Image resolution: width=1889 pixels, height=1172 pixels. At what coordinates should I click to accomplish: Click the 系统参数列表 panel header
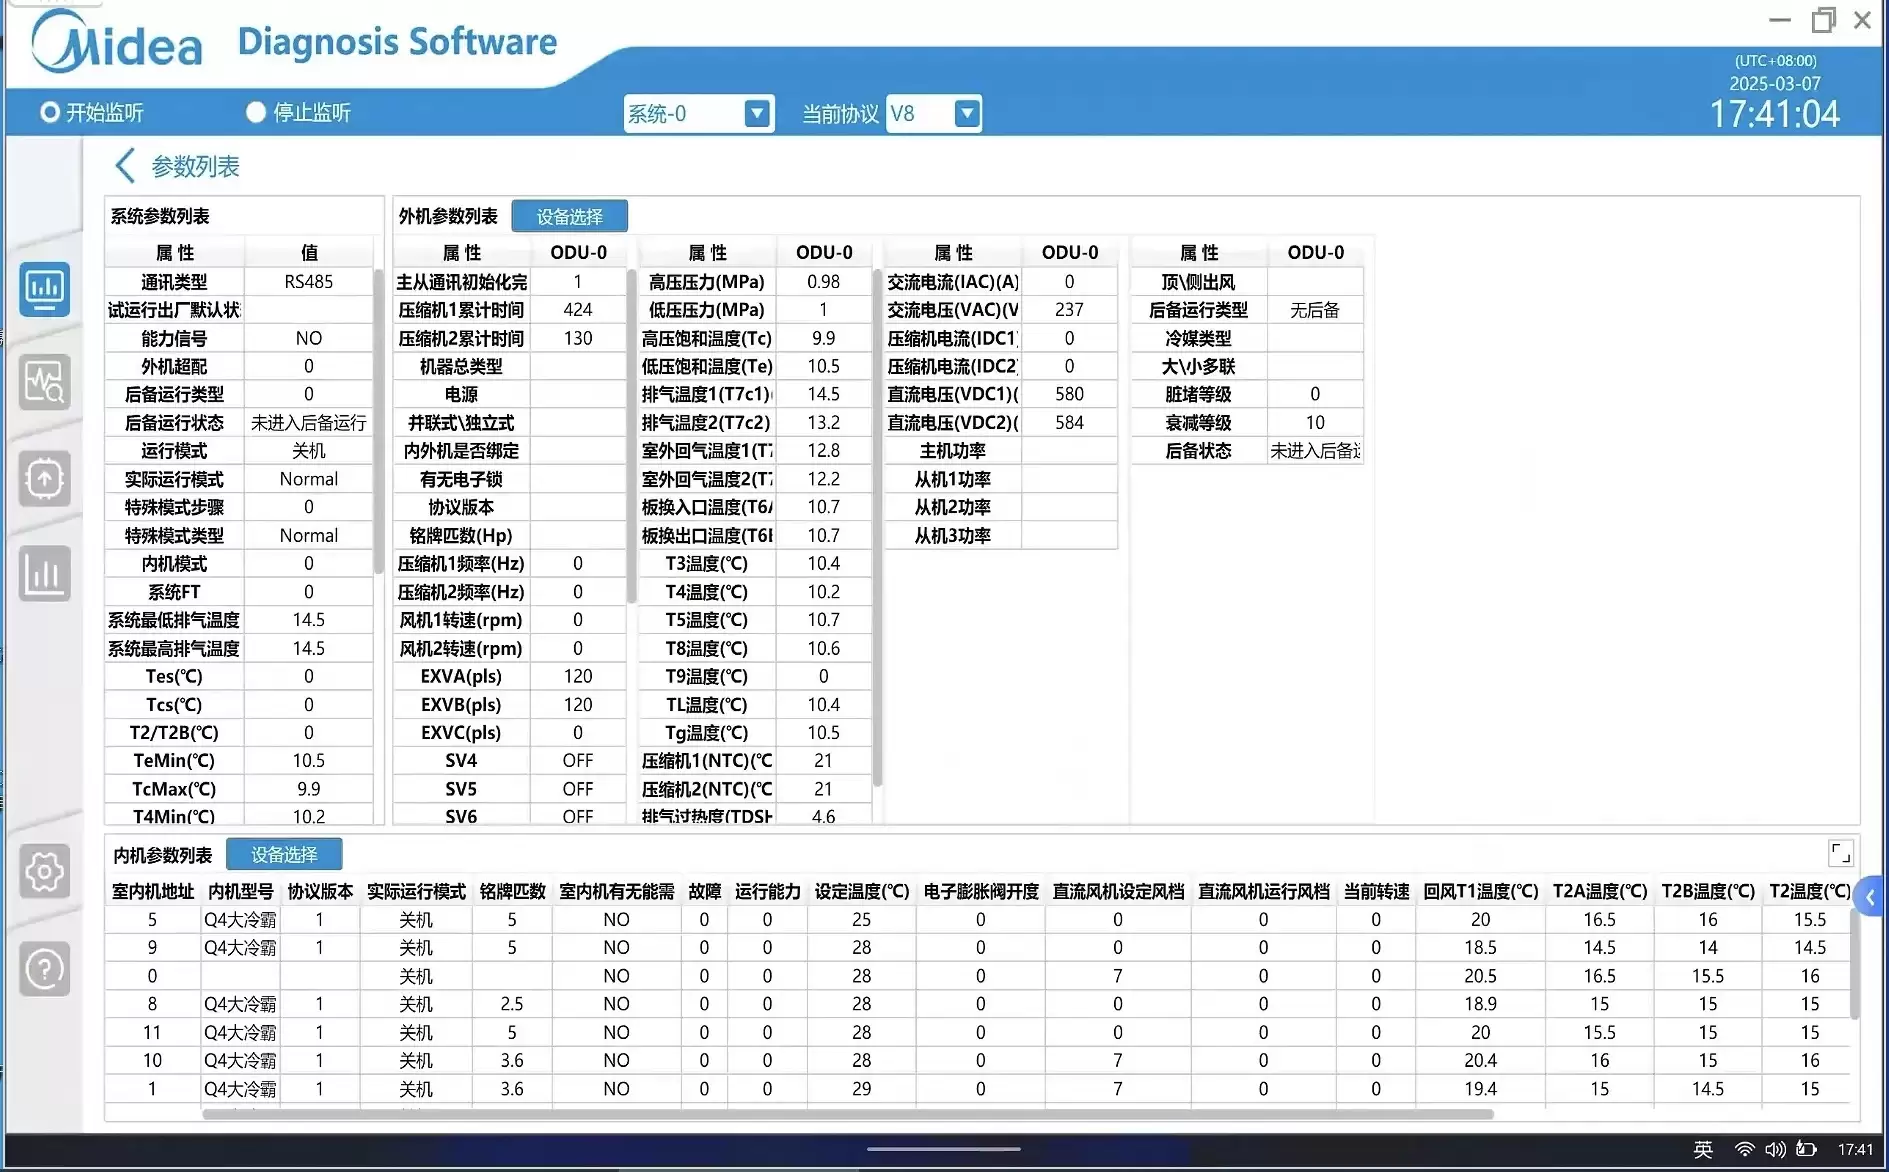pos(161,214)
